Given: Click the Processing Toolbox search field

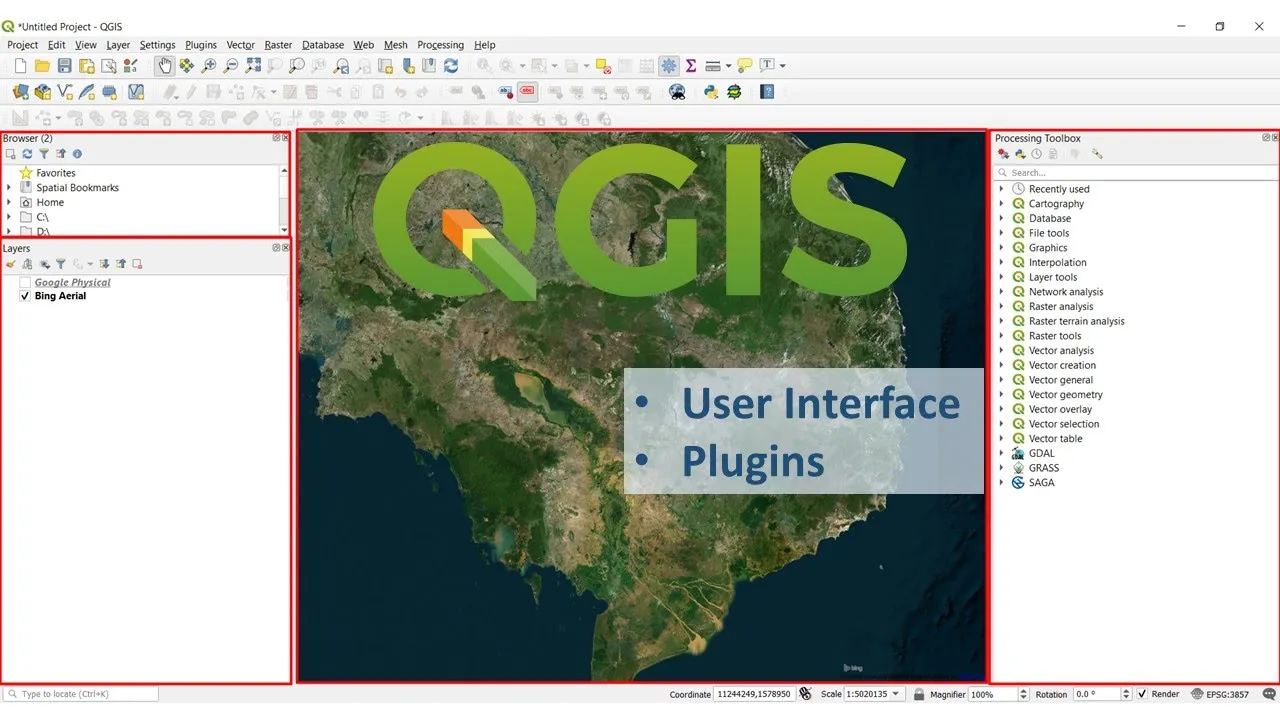Looking at the screenshot, I should [1136, 173].
